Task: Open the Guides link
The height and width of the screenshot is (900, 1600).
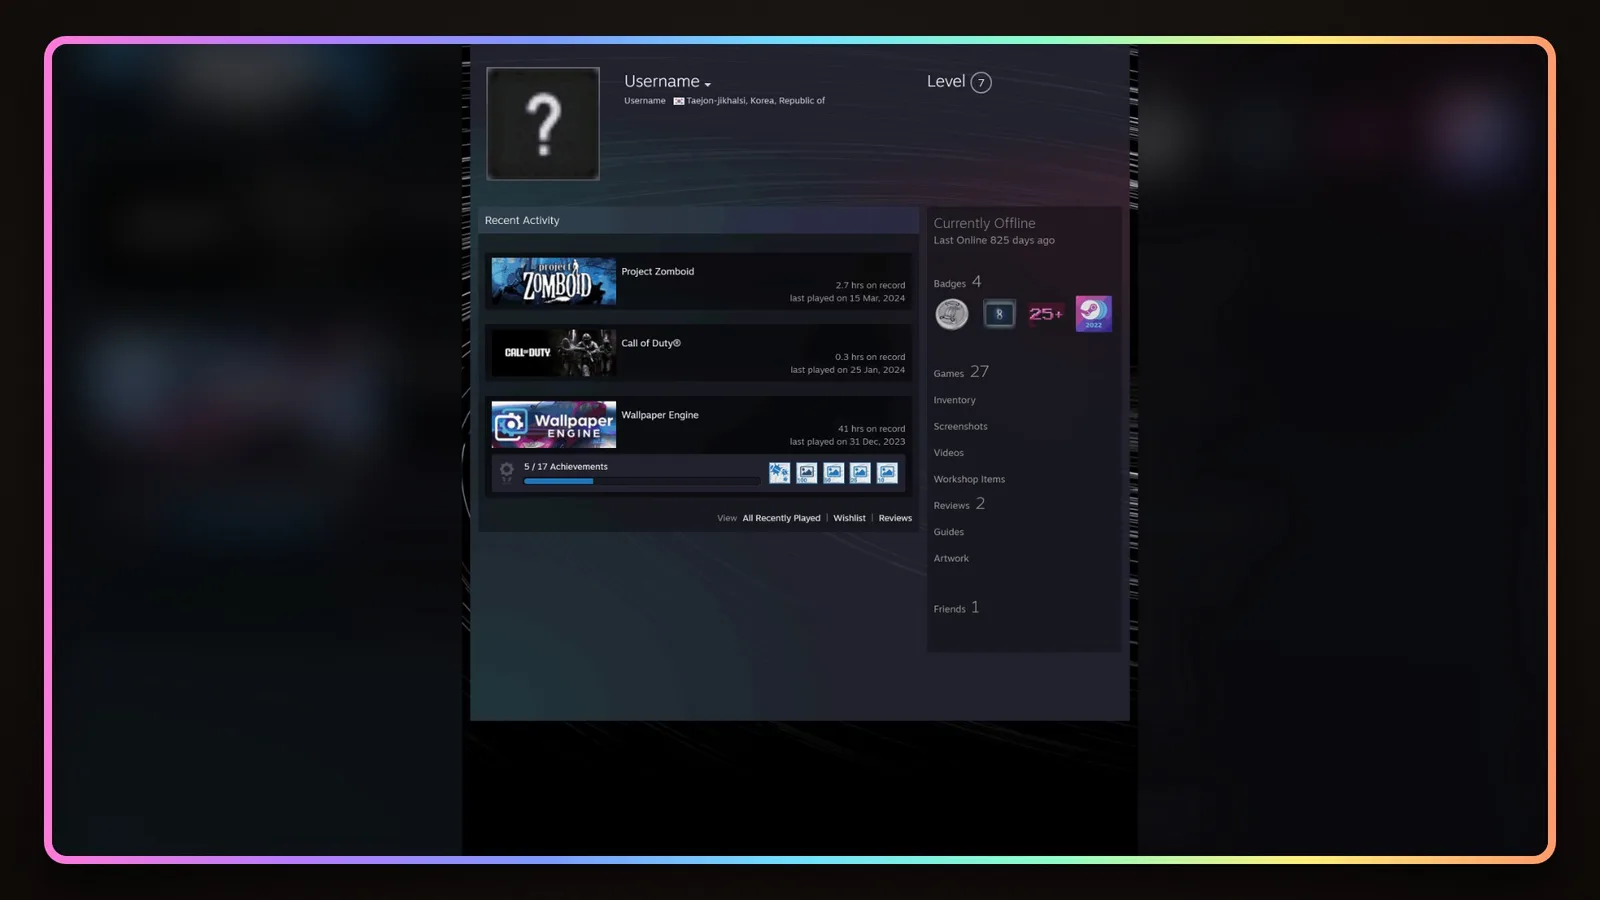Action: point(949,532)
